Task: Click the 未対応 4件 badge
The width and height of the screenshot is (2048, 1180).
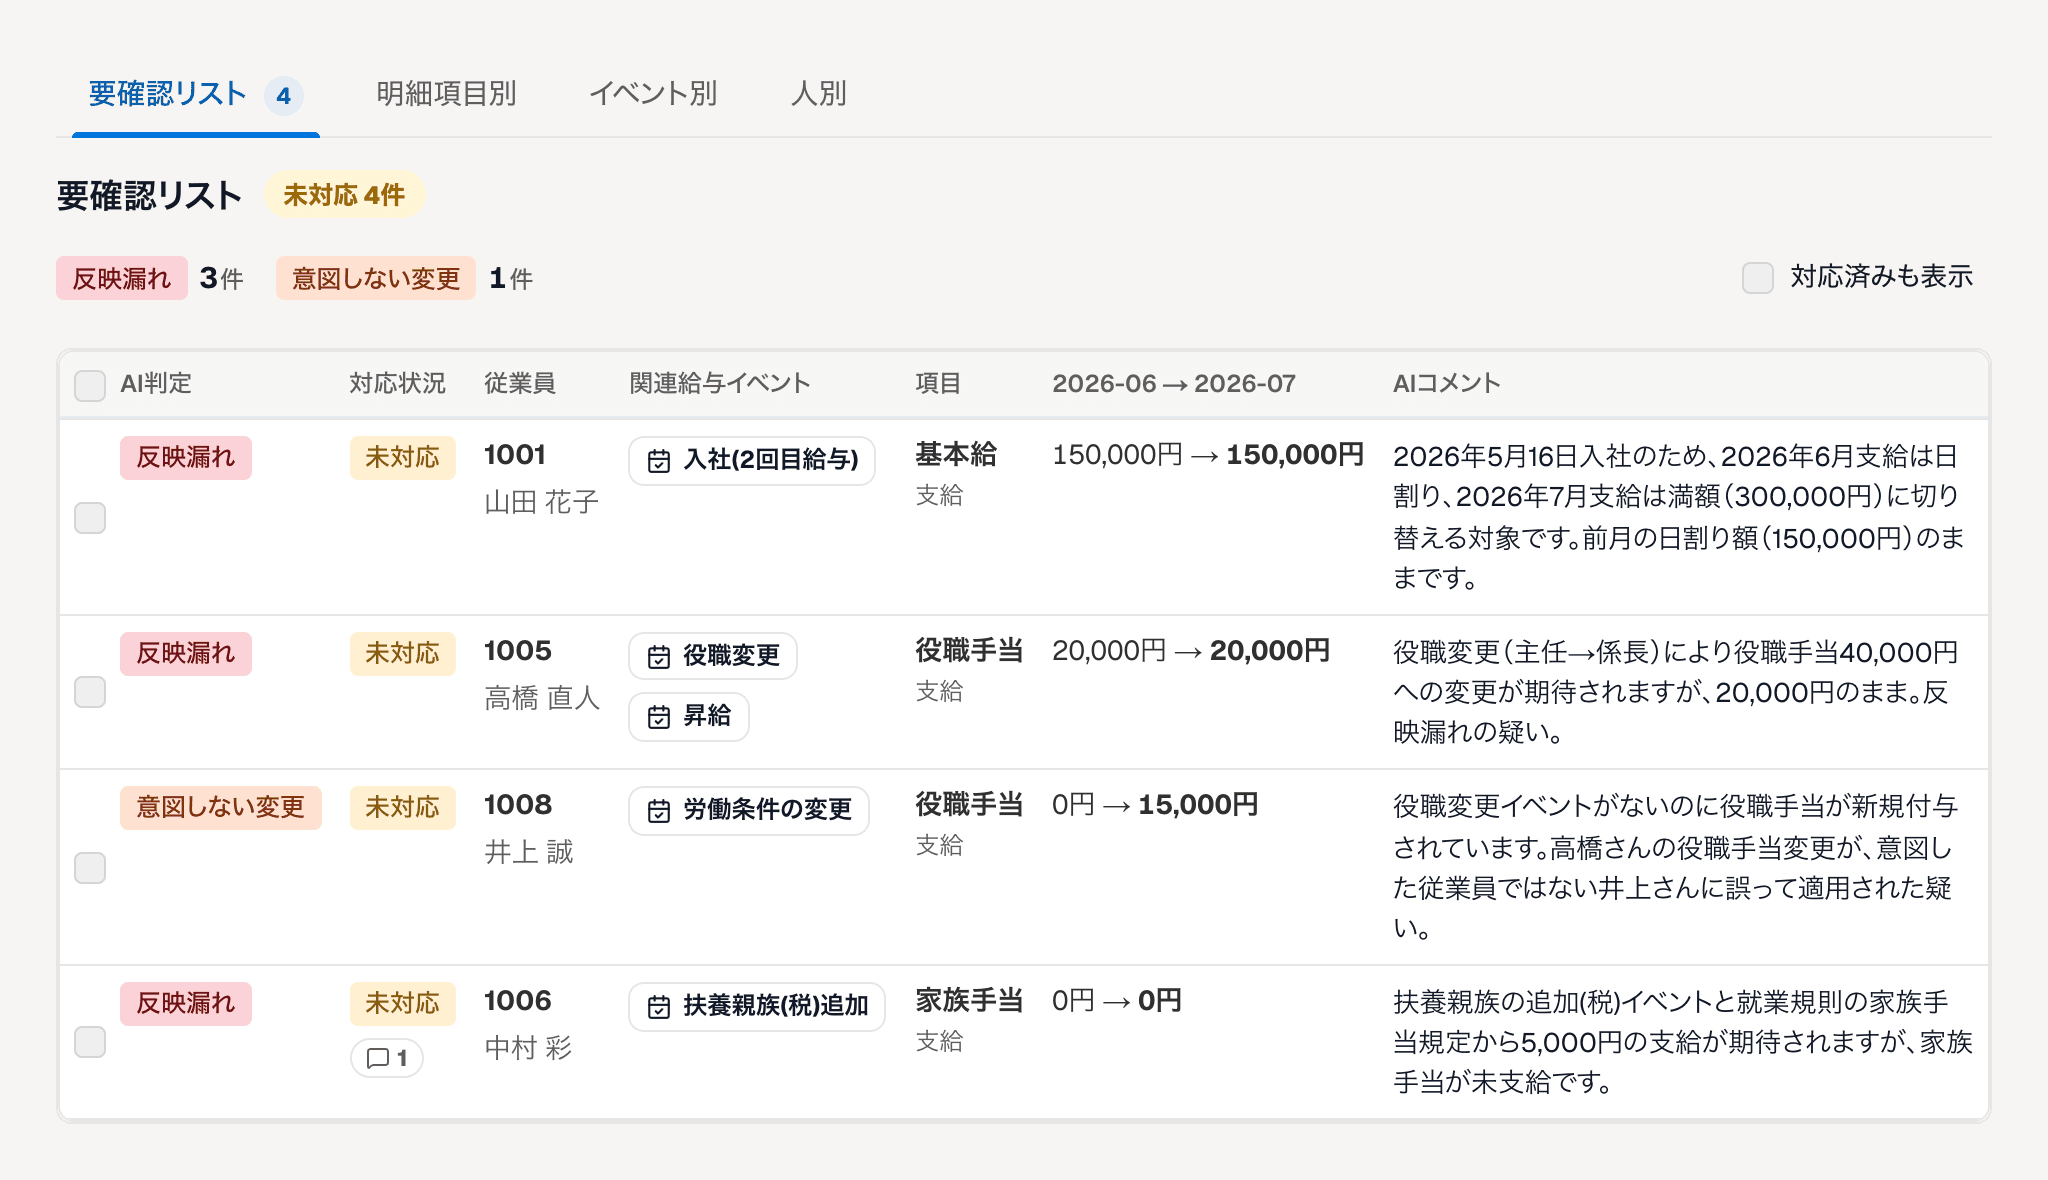Action: (x=344, y=194)
